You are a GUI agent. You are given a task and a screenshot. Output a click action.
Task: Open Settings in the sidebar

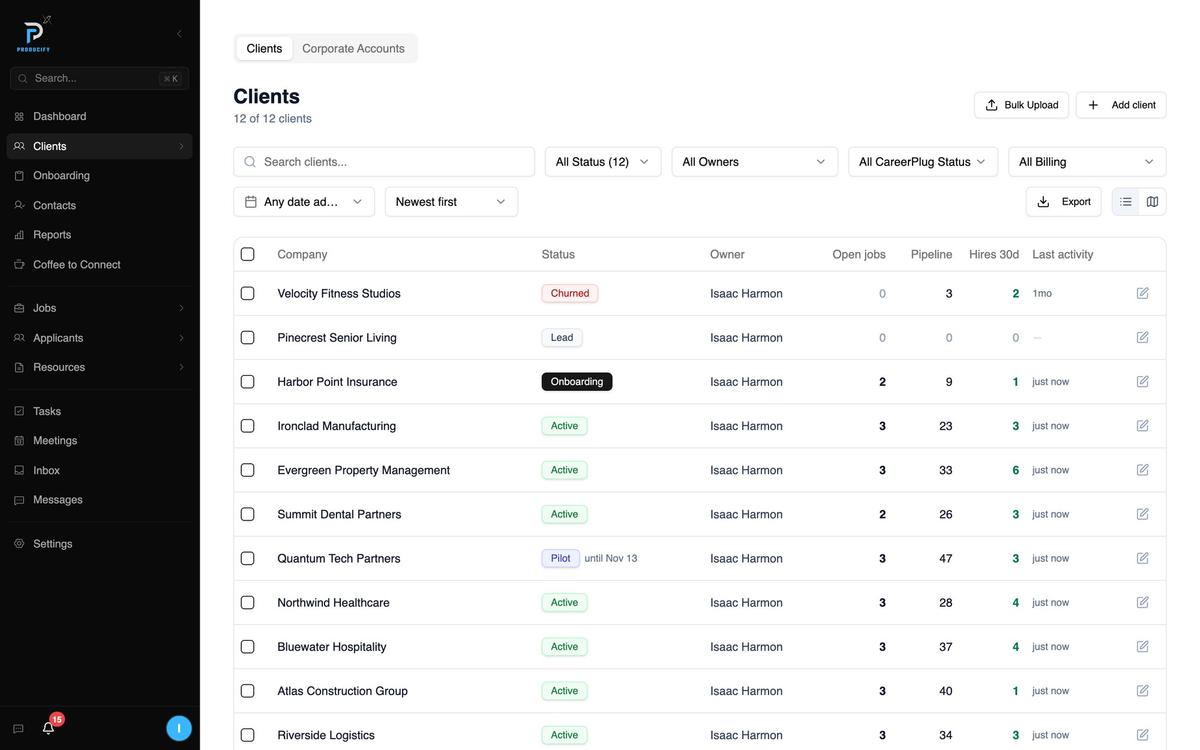tap(100, 544)
